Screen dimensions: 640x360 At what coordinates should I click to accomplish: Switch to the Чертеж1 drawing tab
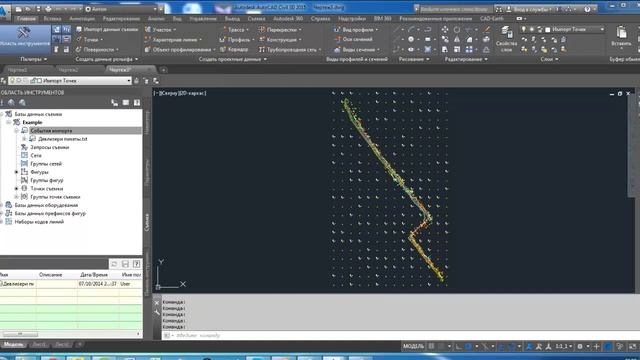pyautogui.click(x=17, y=70)
